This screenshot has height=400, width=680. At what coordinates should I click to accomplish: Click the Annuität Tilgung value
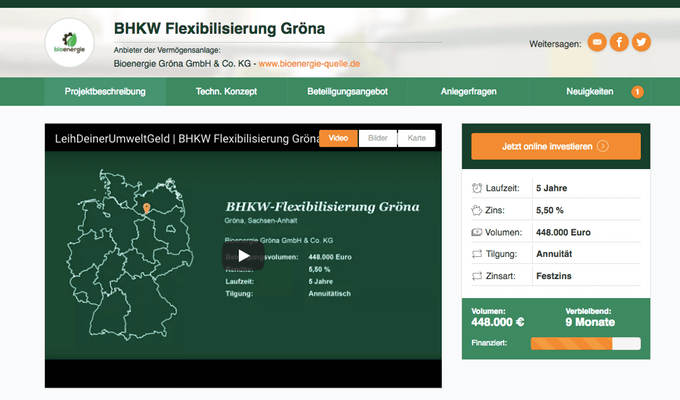click(x=554, y=254)
